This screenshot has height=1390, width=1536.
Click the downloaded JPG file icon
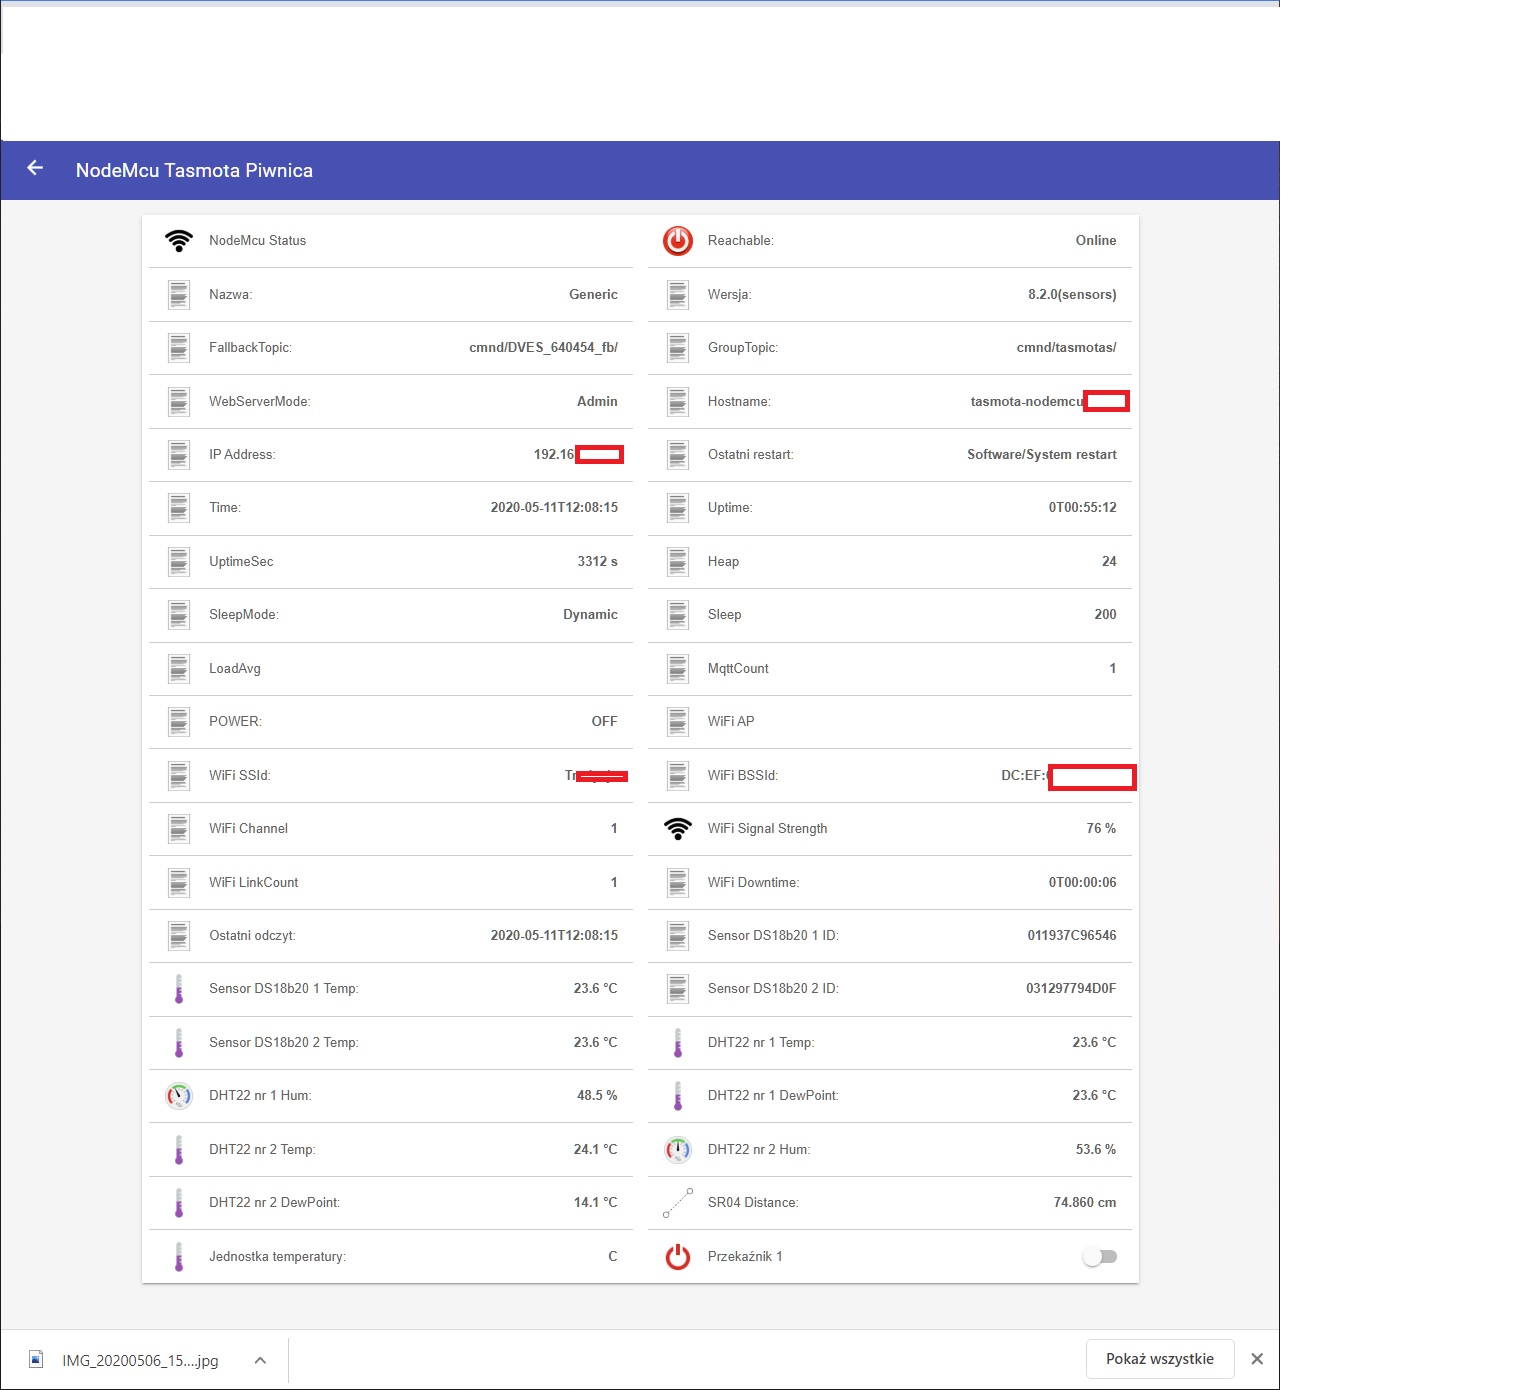[x=36, y=1359]
